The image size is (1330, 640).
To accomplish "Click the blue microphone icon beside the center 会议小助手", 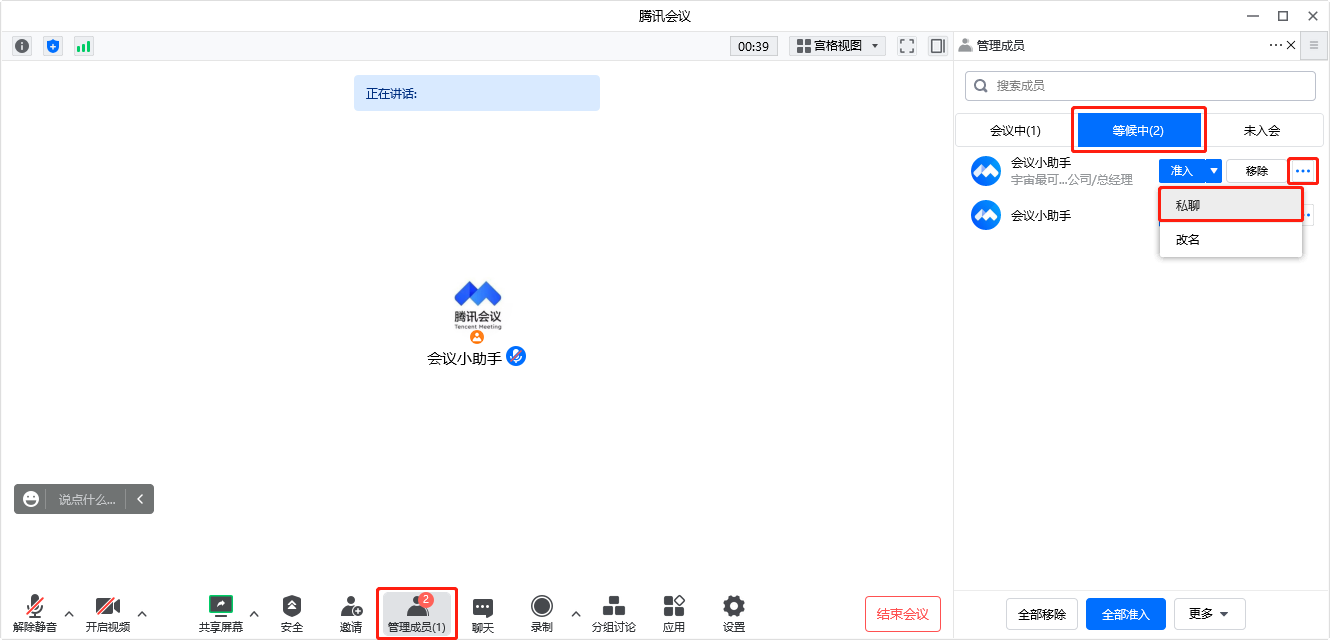I will click(x=516, y=356).
